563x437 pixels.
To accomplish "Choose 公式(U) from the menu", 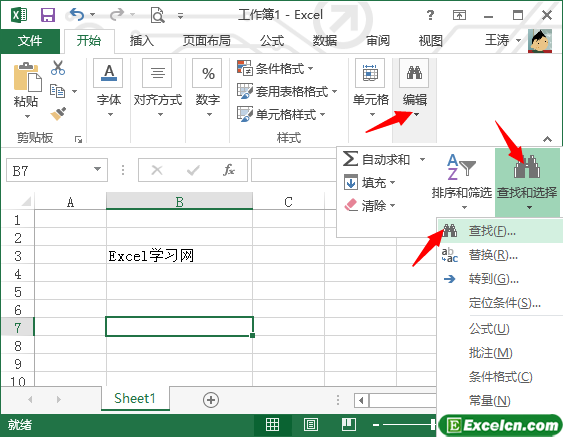I will pos(500,329).
